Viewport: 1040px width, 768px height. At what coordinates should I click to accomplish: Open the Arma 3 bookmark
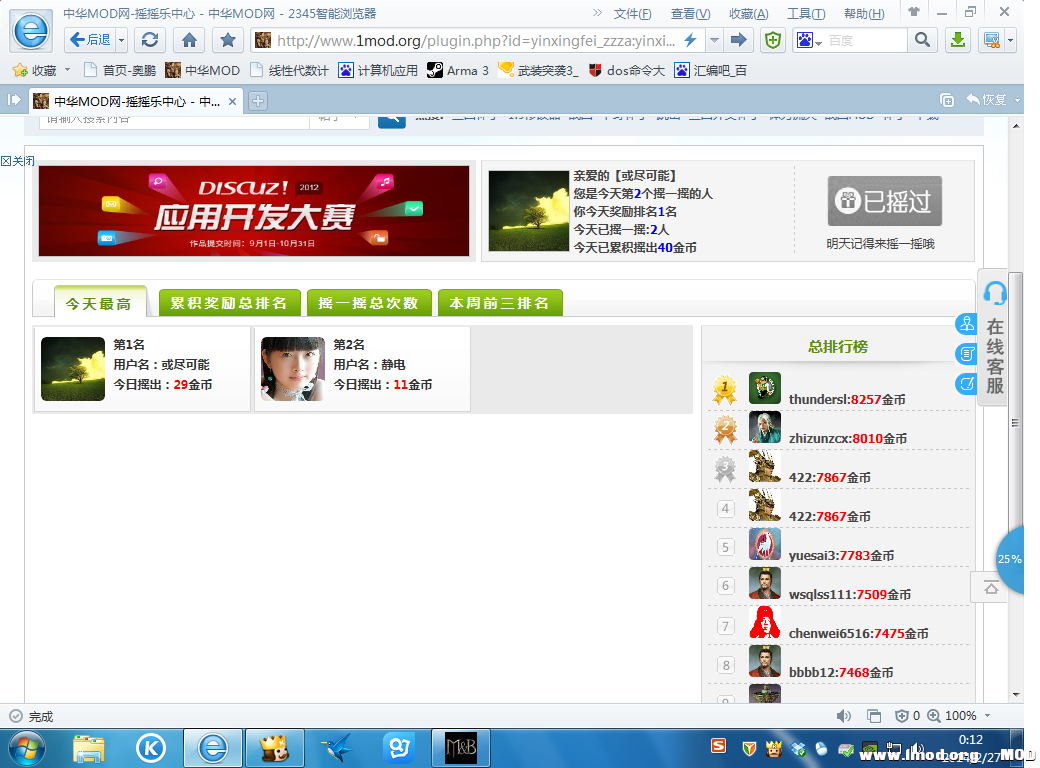coord(458,70)
